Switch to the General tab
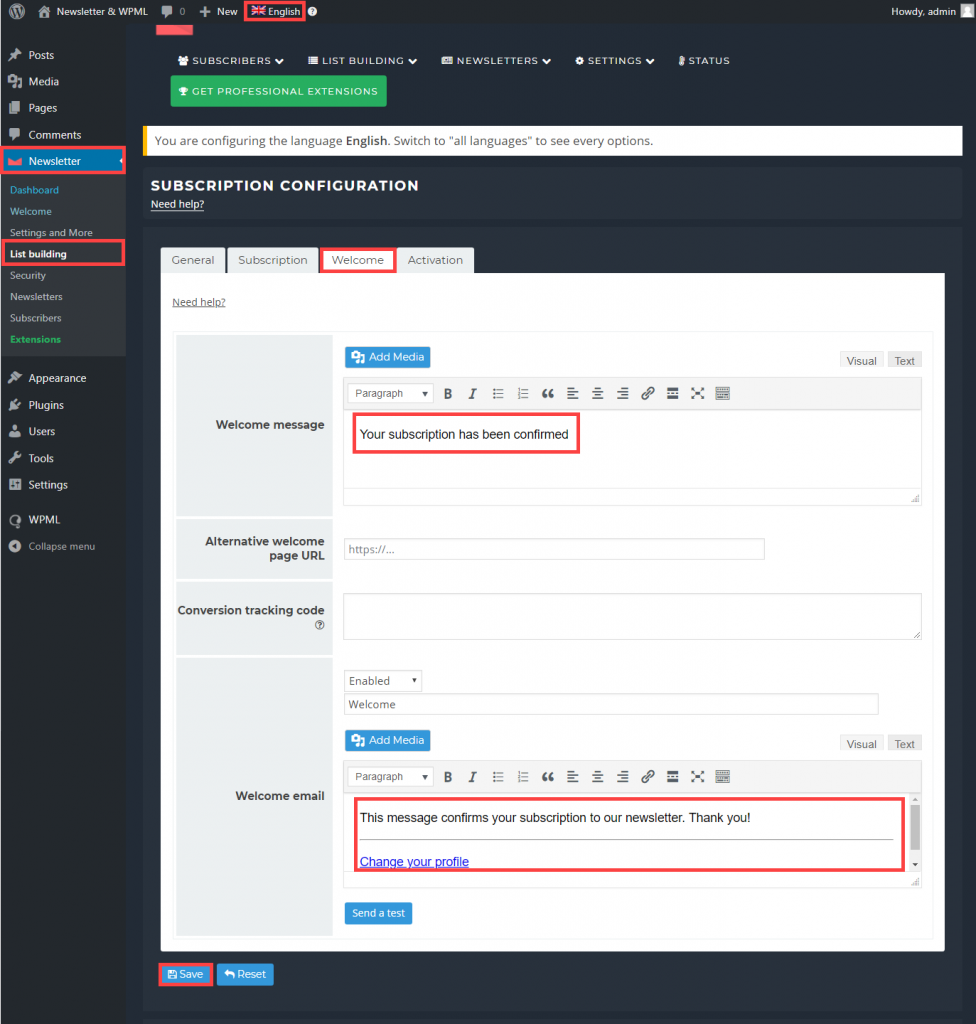The width and height of the screenshot is (976, 1024). click(193, 260)
